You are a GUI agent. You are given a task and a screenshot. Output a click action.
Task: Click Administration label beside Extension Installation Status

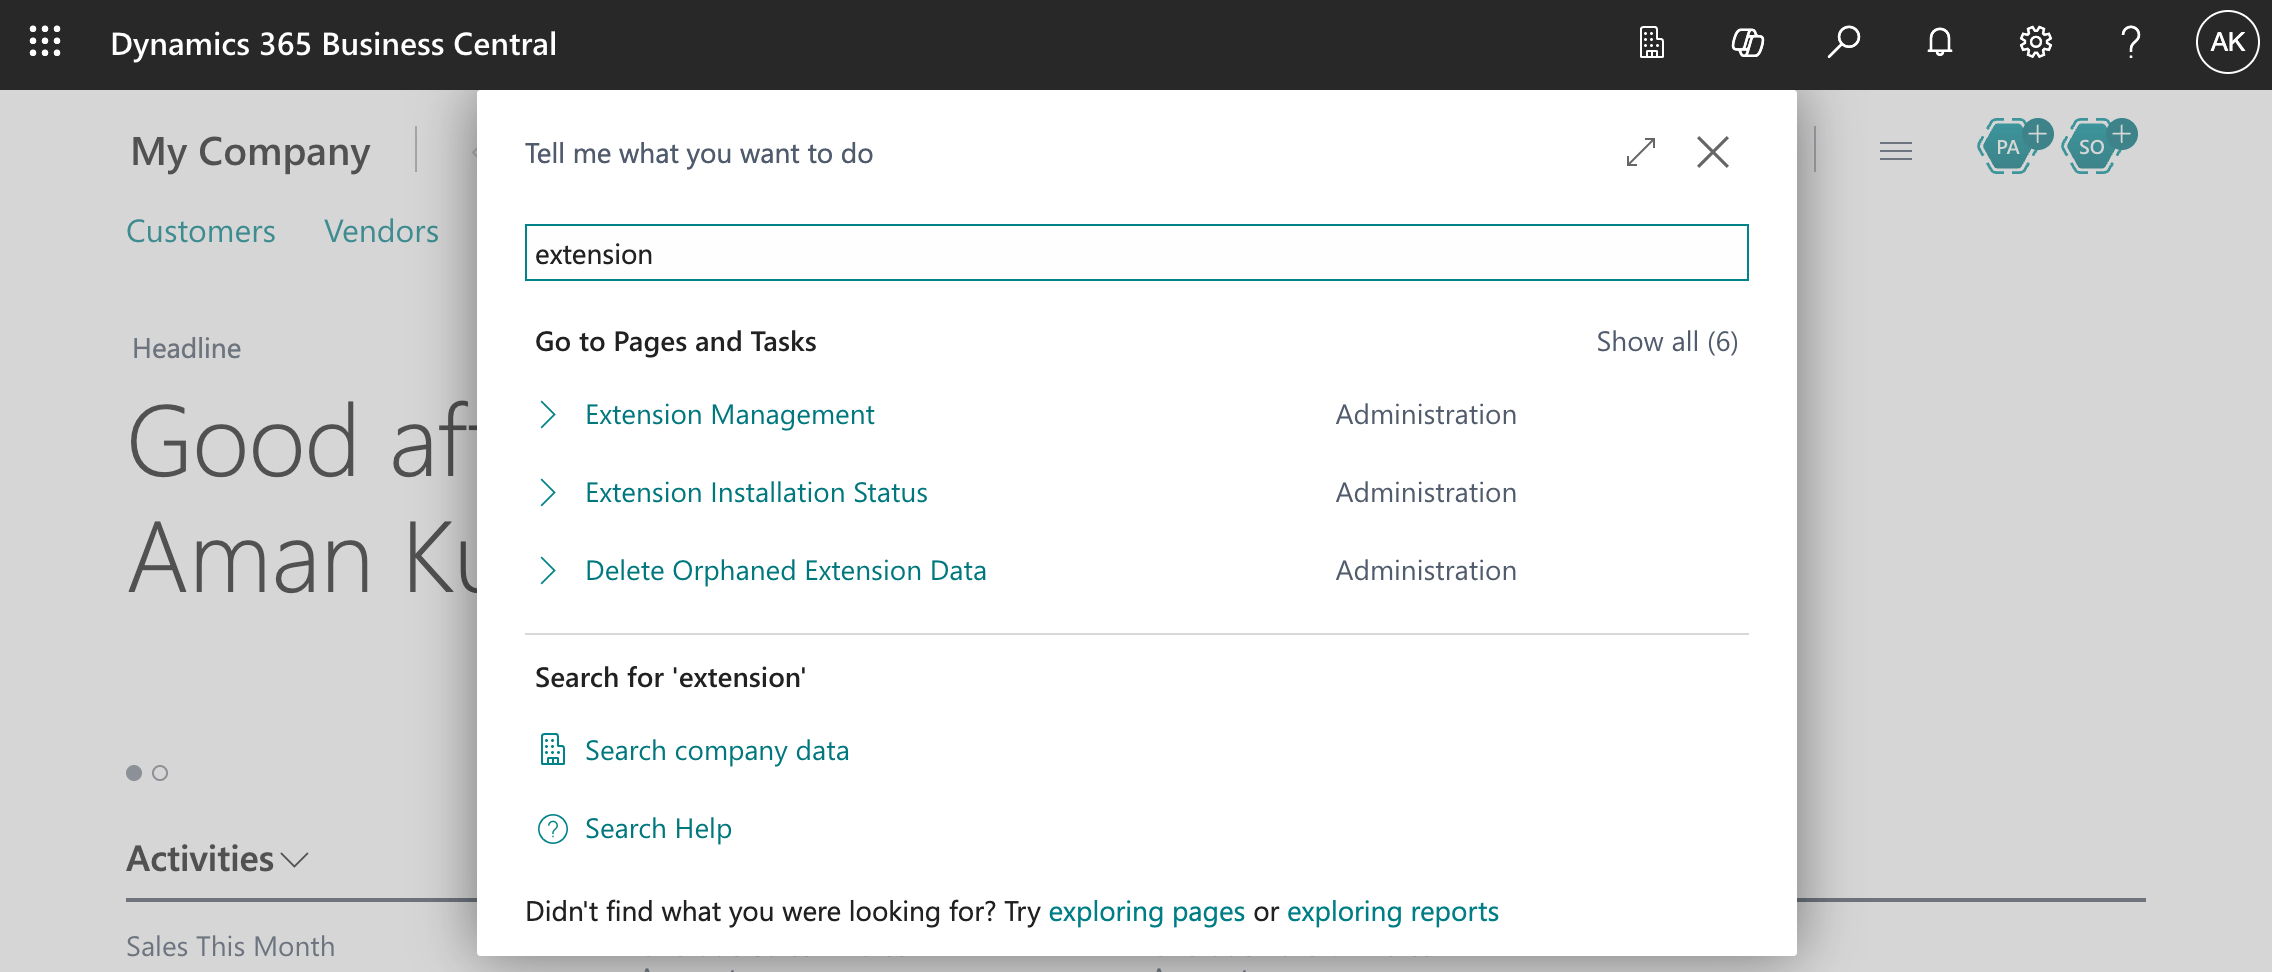coord(1426,492)
